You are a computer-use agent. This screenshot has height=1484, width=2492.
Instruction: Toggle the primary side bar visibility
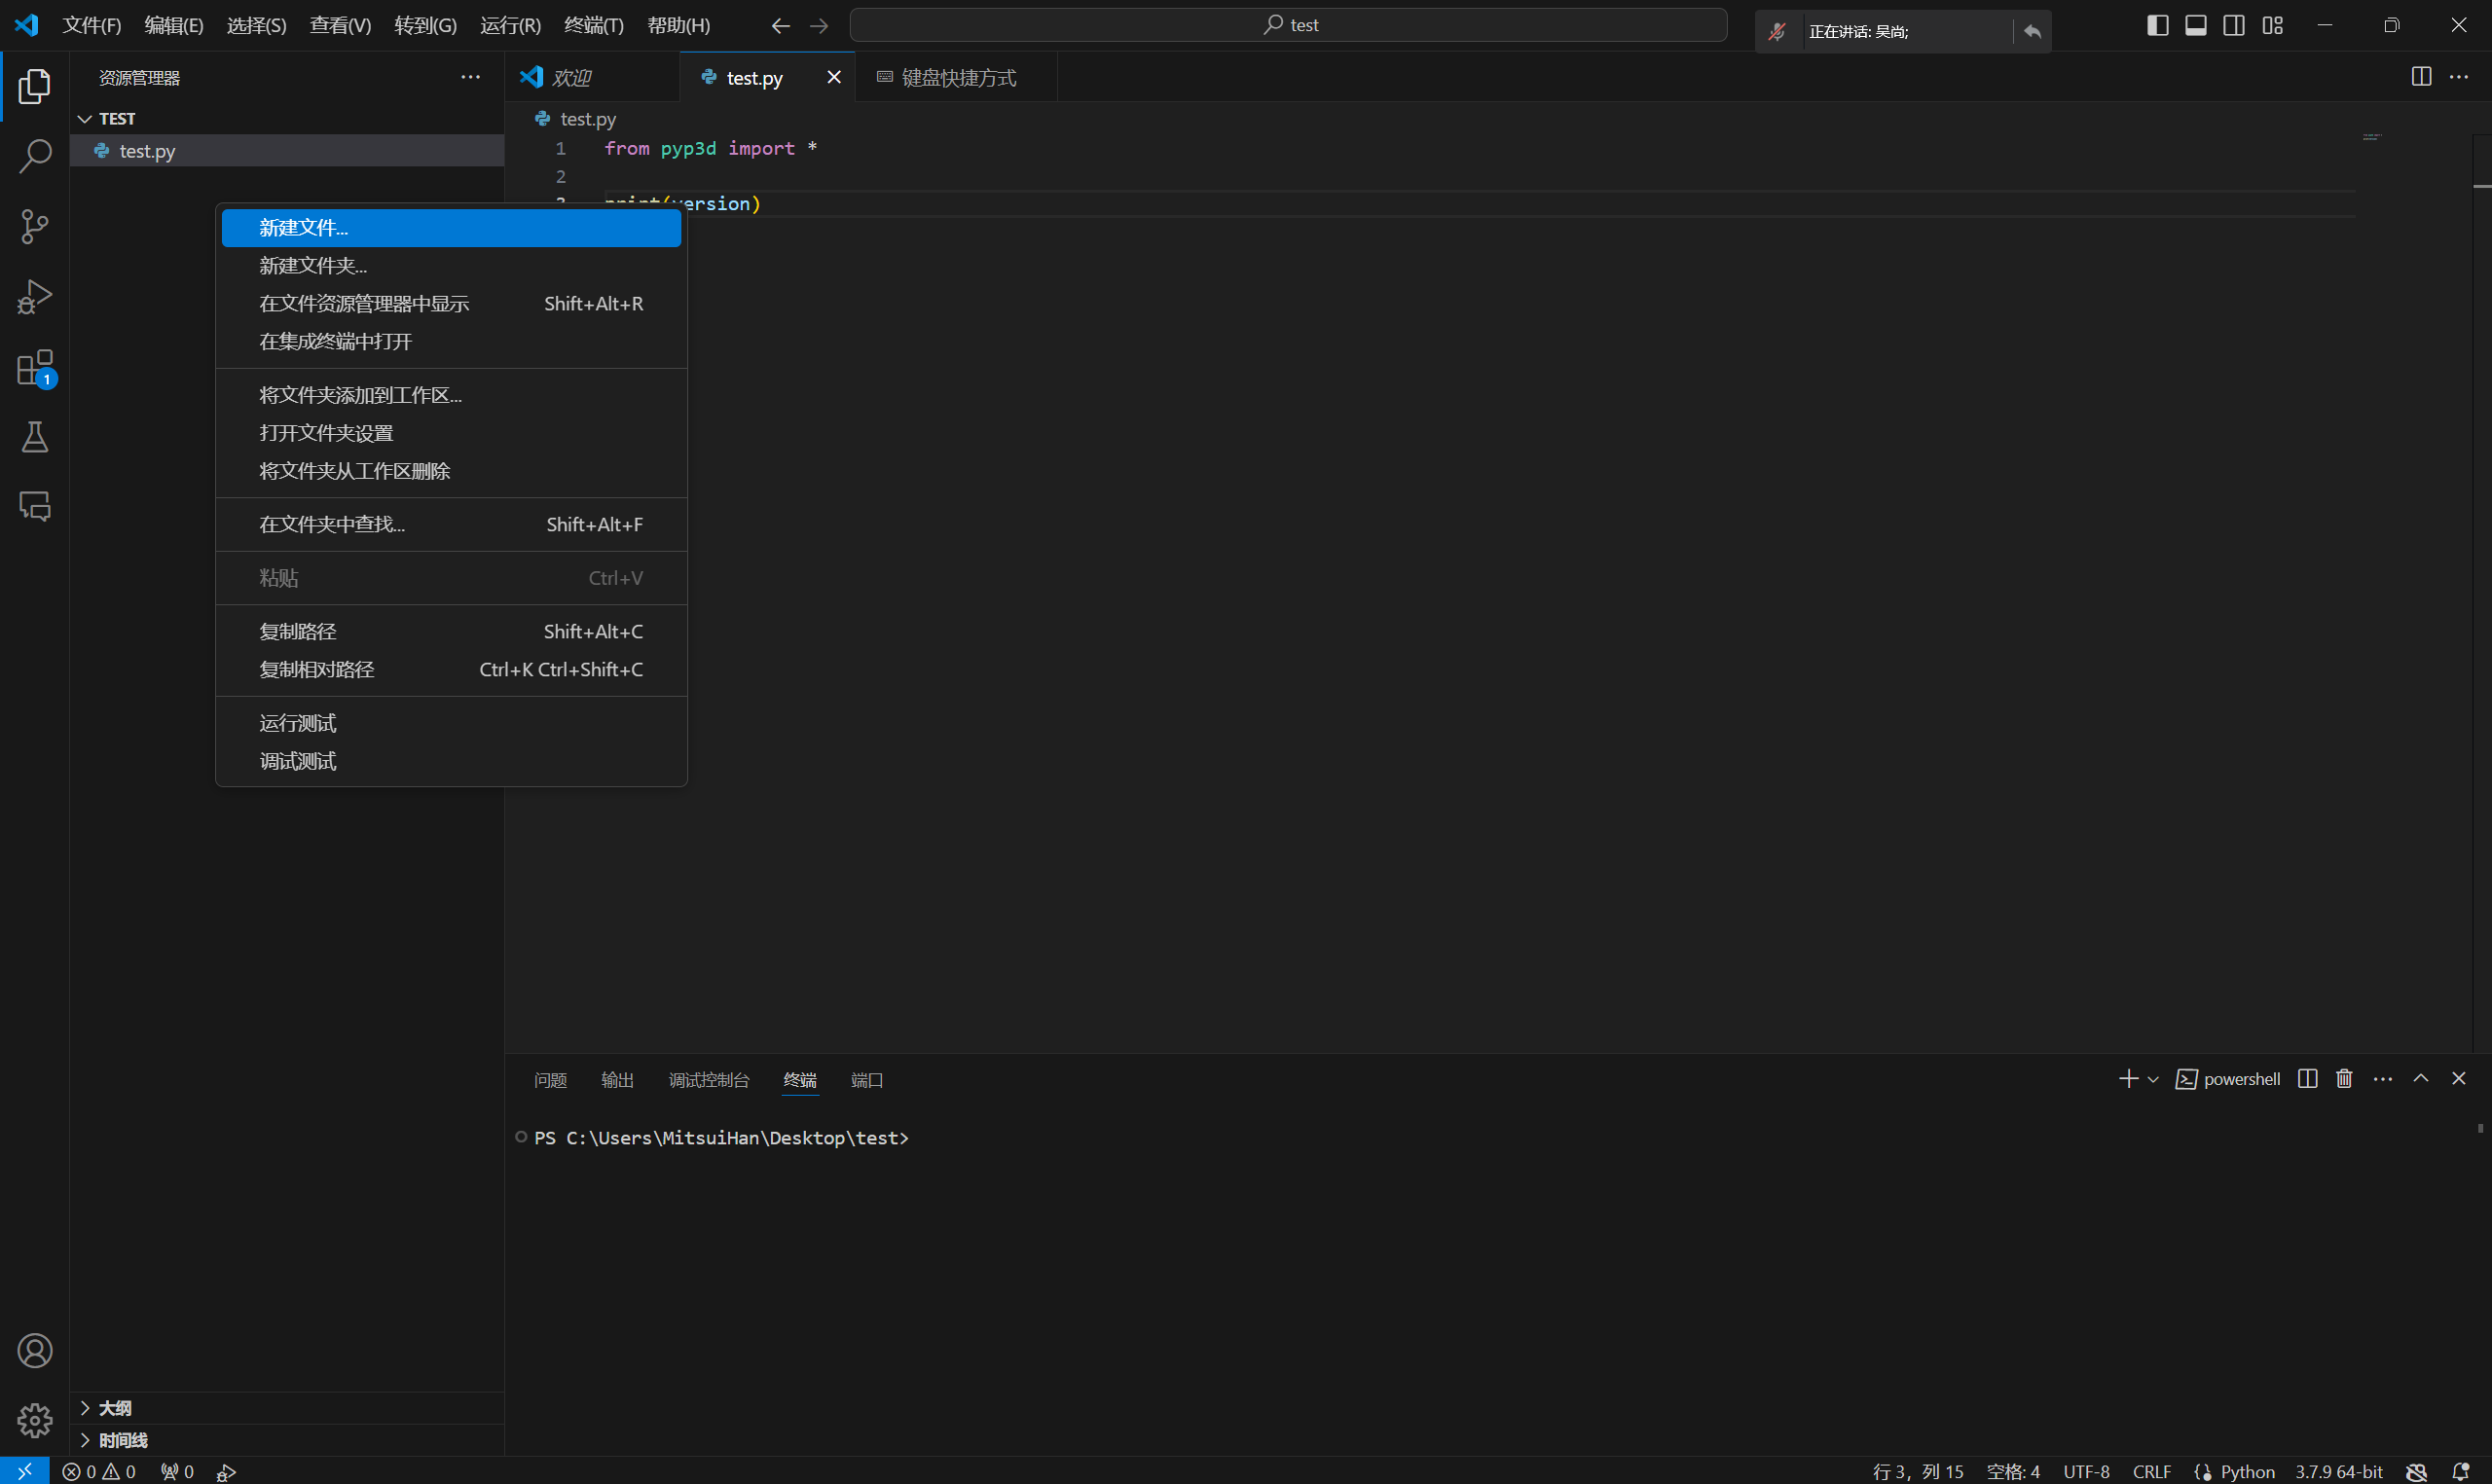tap(2157, 25)
